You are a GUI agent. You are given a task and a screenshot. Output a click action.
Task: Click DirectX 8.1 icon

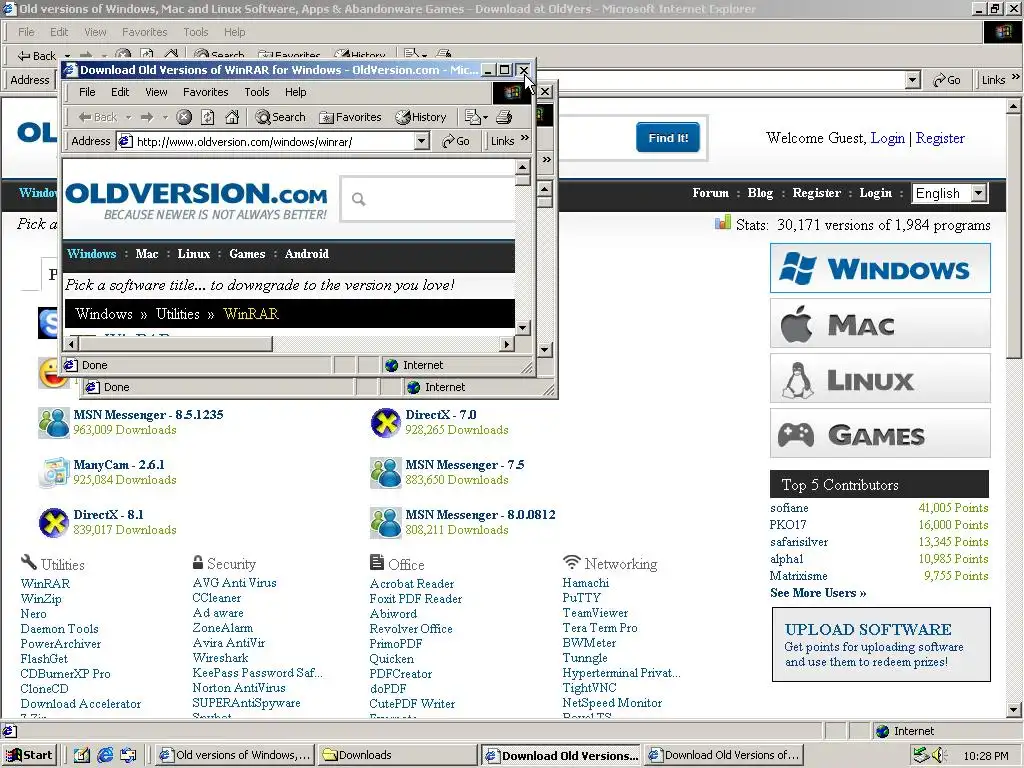(x=54, y=522)
